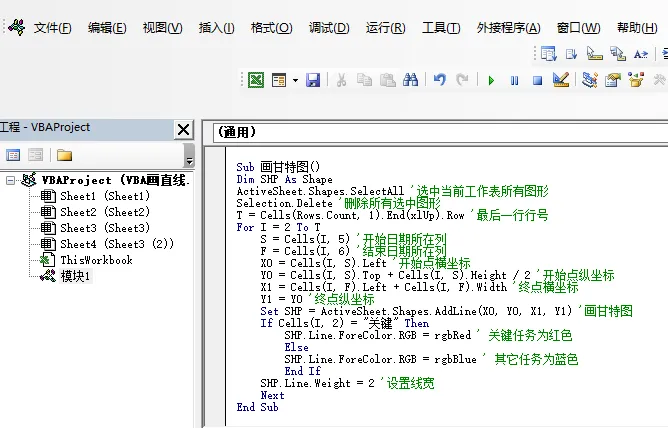Image resolution: width=668 pixels, height=428 pixels.
Task: Click the Reset stop icon
Action: [538, 80]
